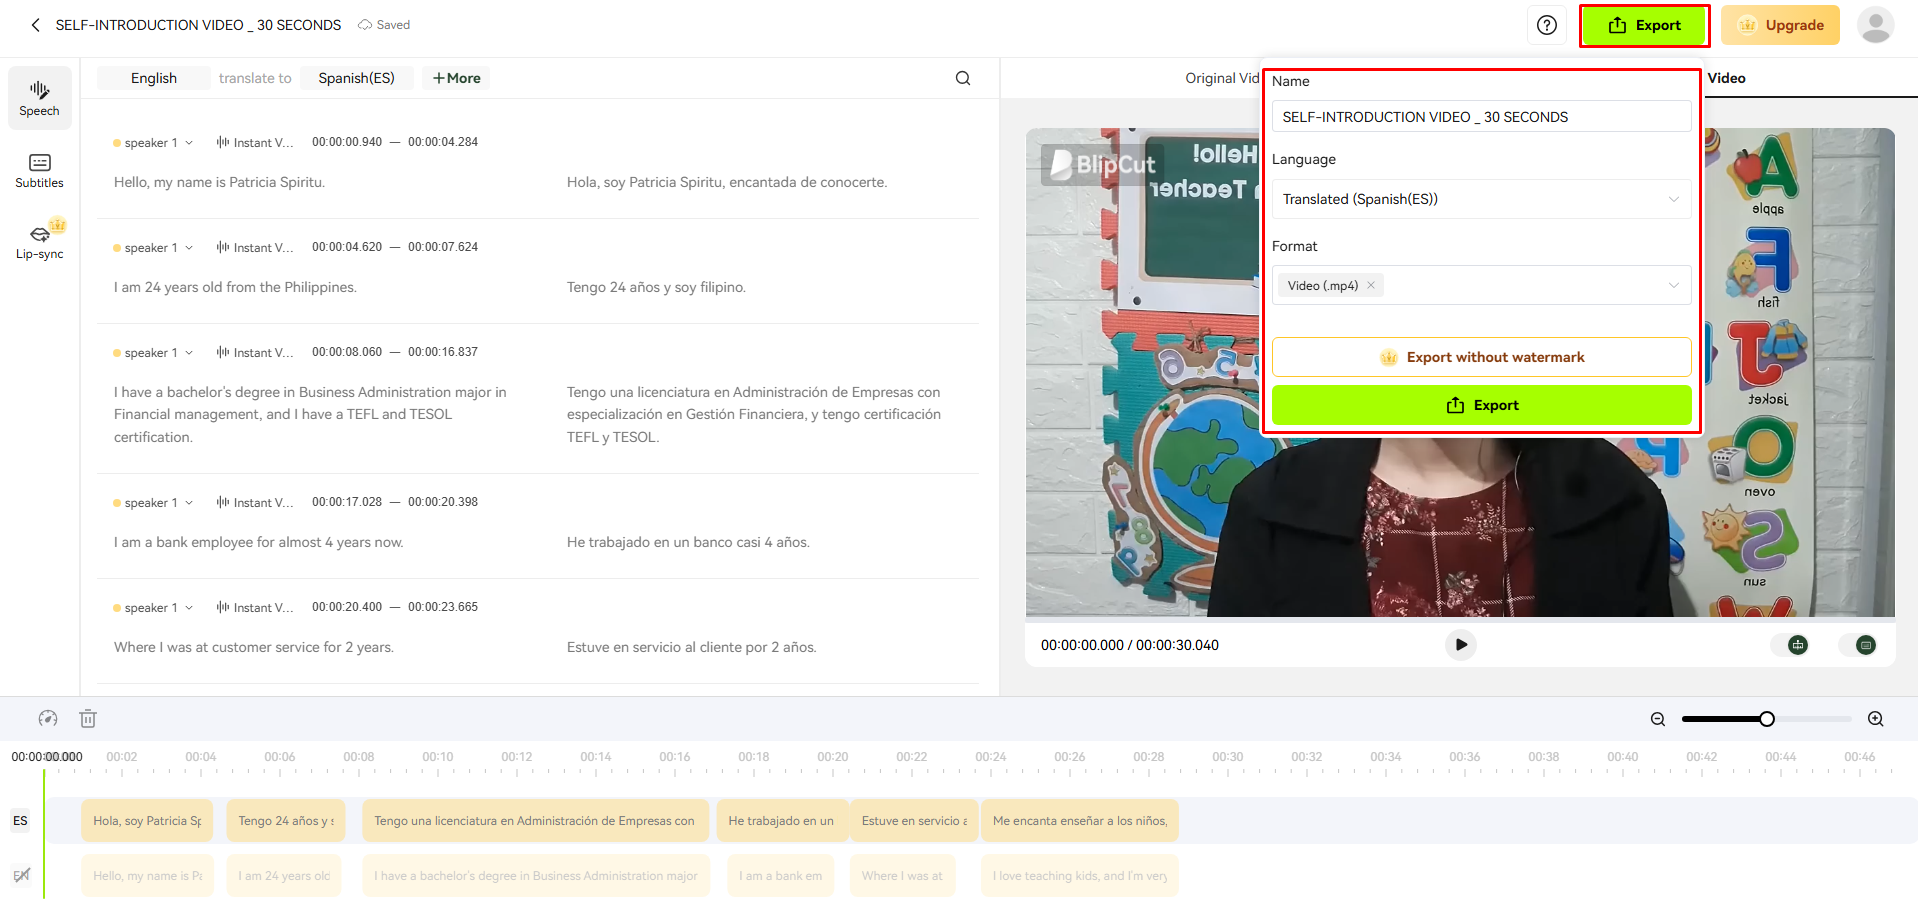Adjust the timeline zoom slider

1768,718
